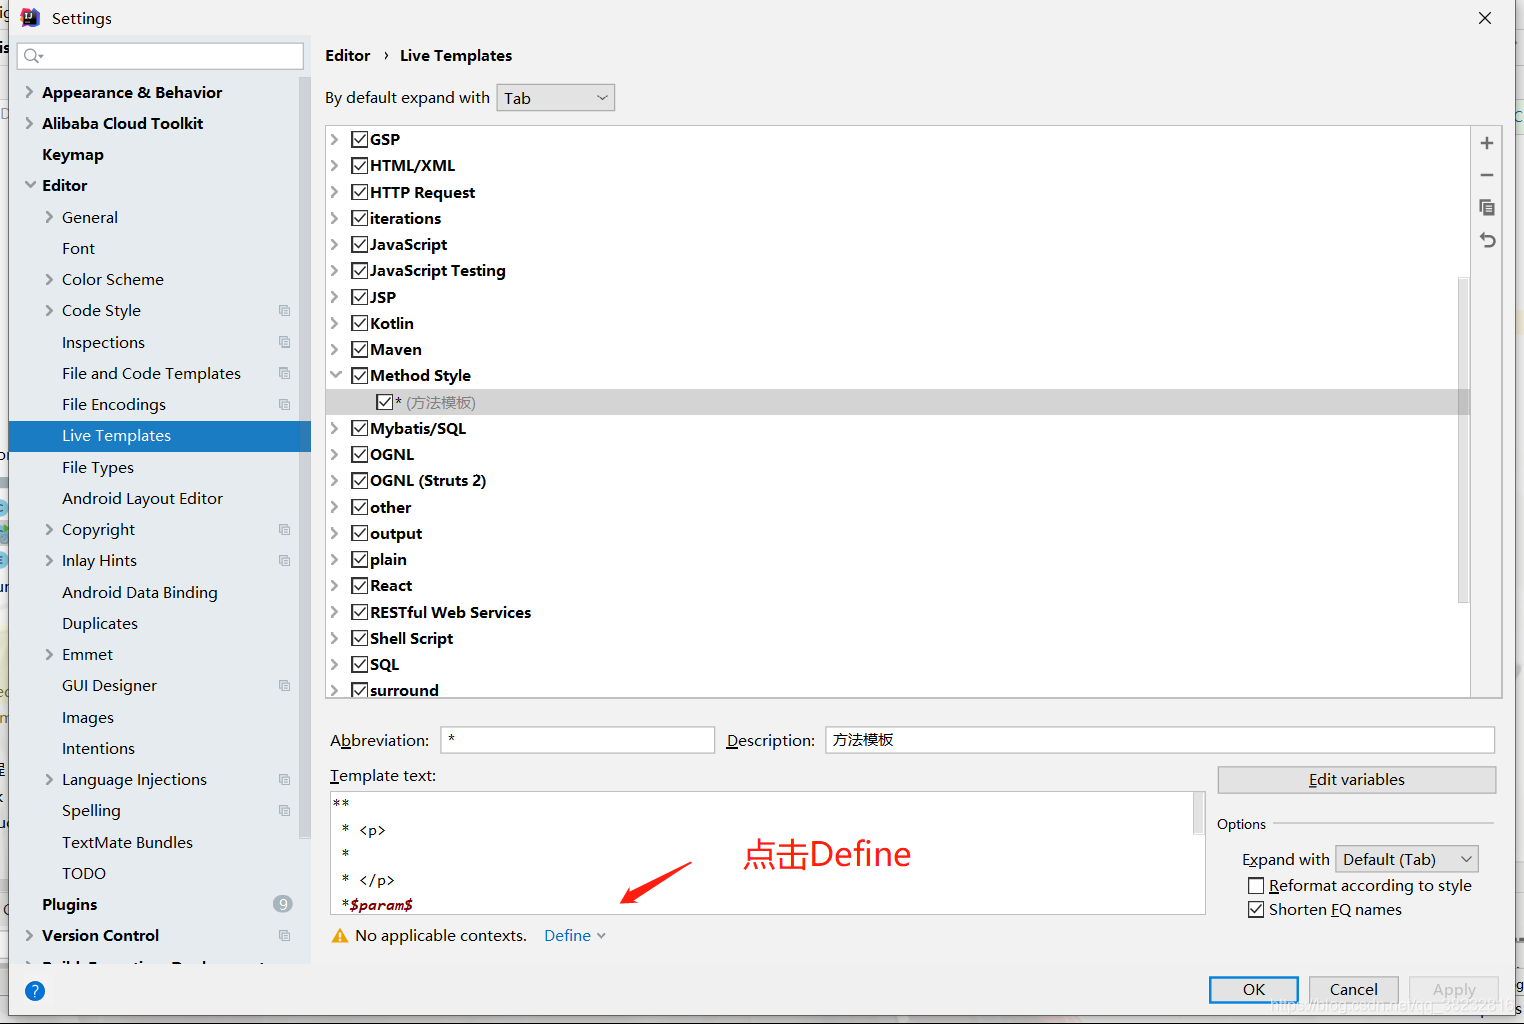This screenshot has height=1024, width=1524.
Task: Click the IntelliJ logo in title bar
Action: [x=30, y=18]
